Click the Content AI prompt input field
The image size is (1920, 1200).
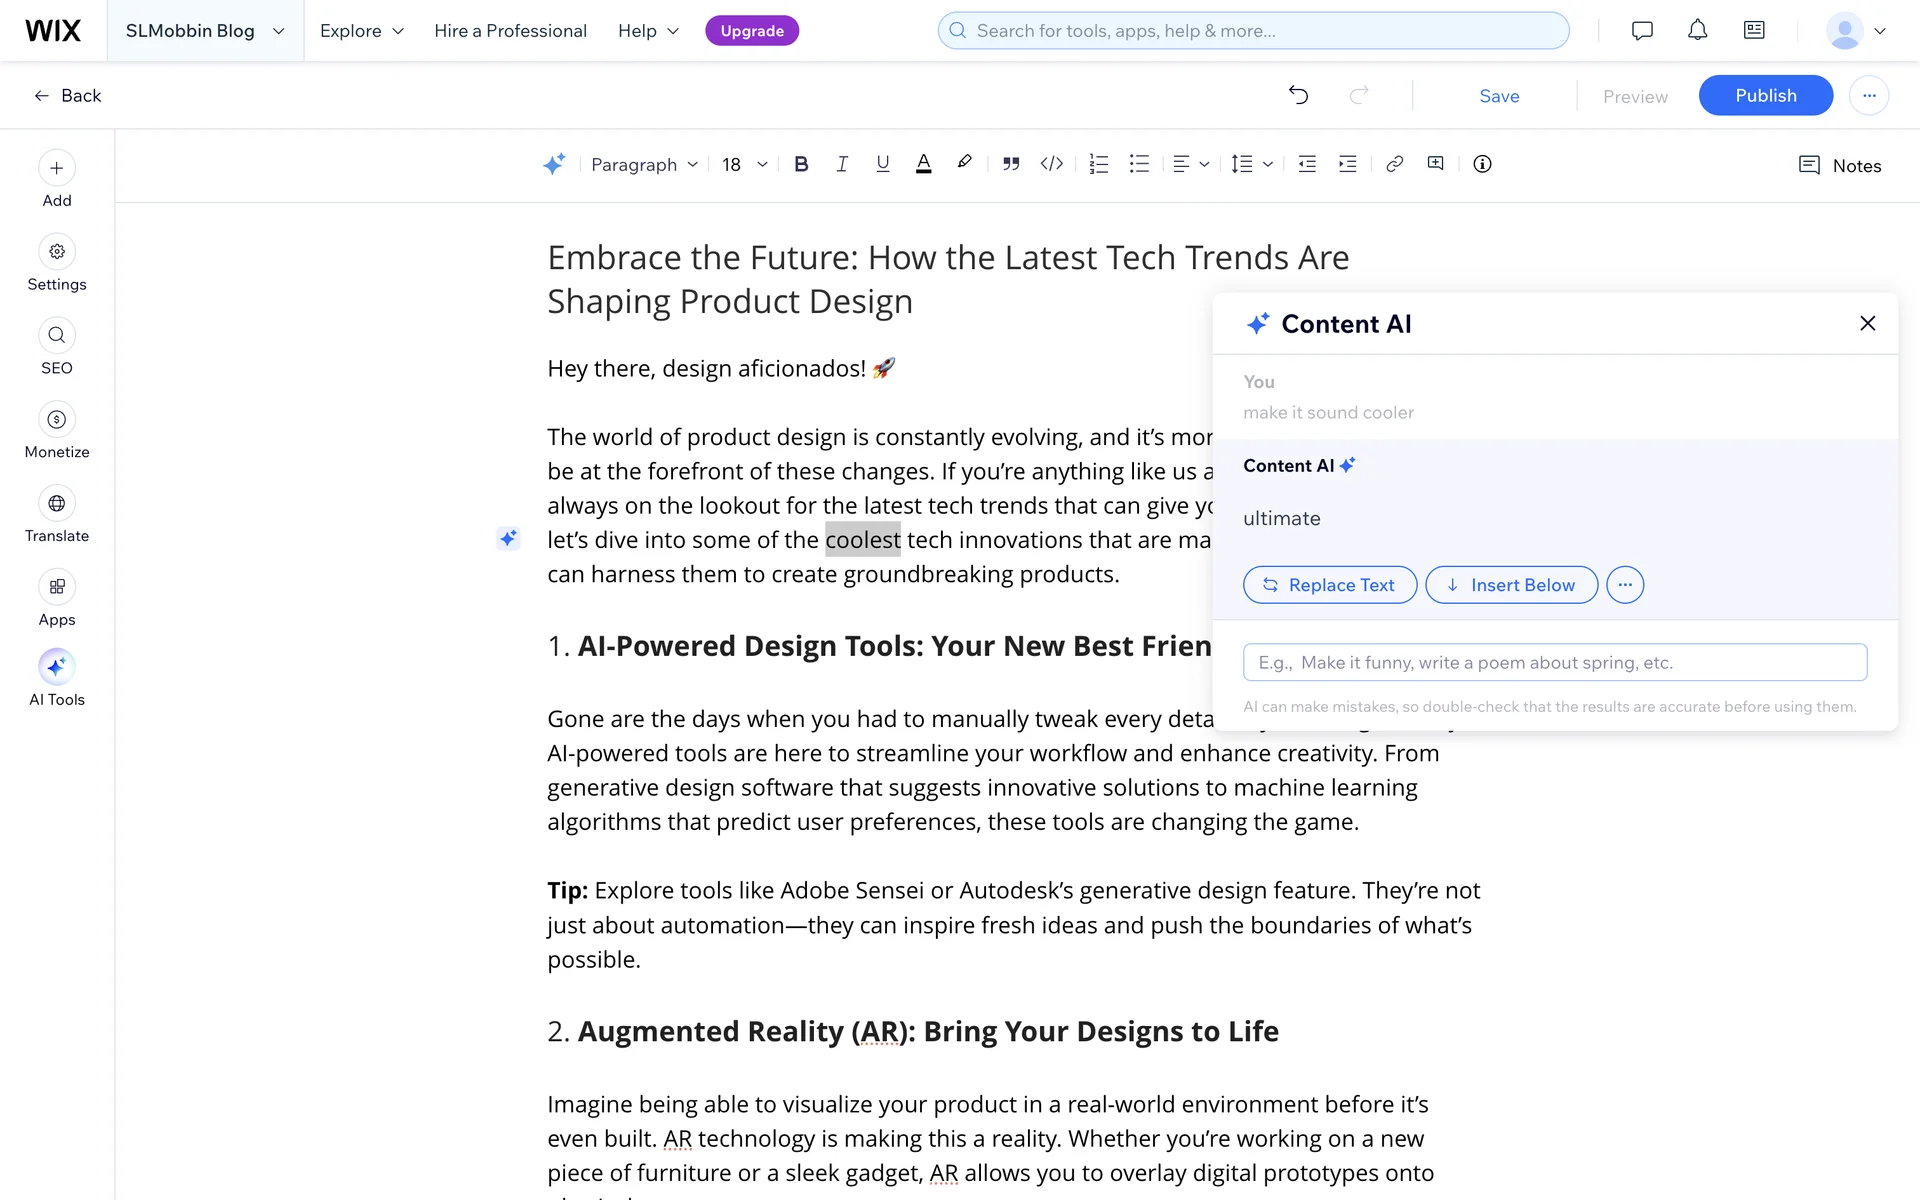coord(1554,662)
